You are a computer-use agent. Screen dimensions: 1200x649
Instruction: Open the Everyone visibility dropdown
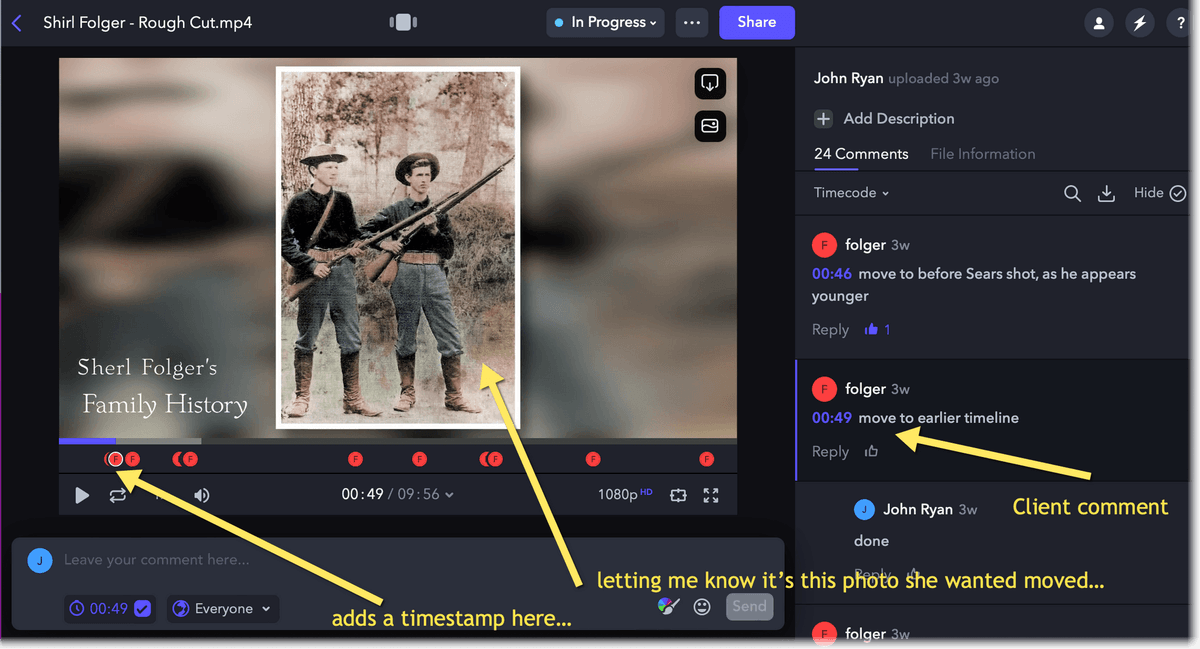tap(222, 608)
